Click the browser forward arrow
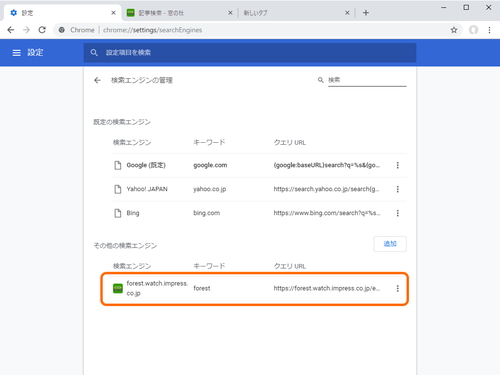This screenshot has height=375, width=500. [26, 30]
